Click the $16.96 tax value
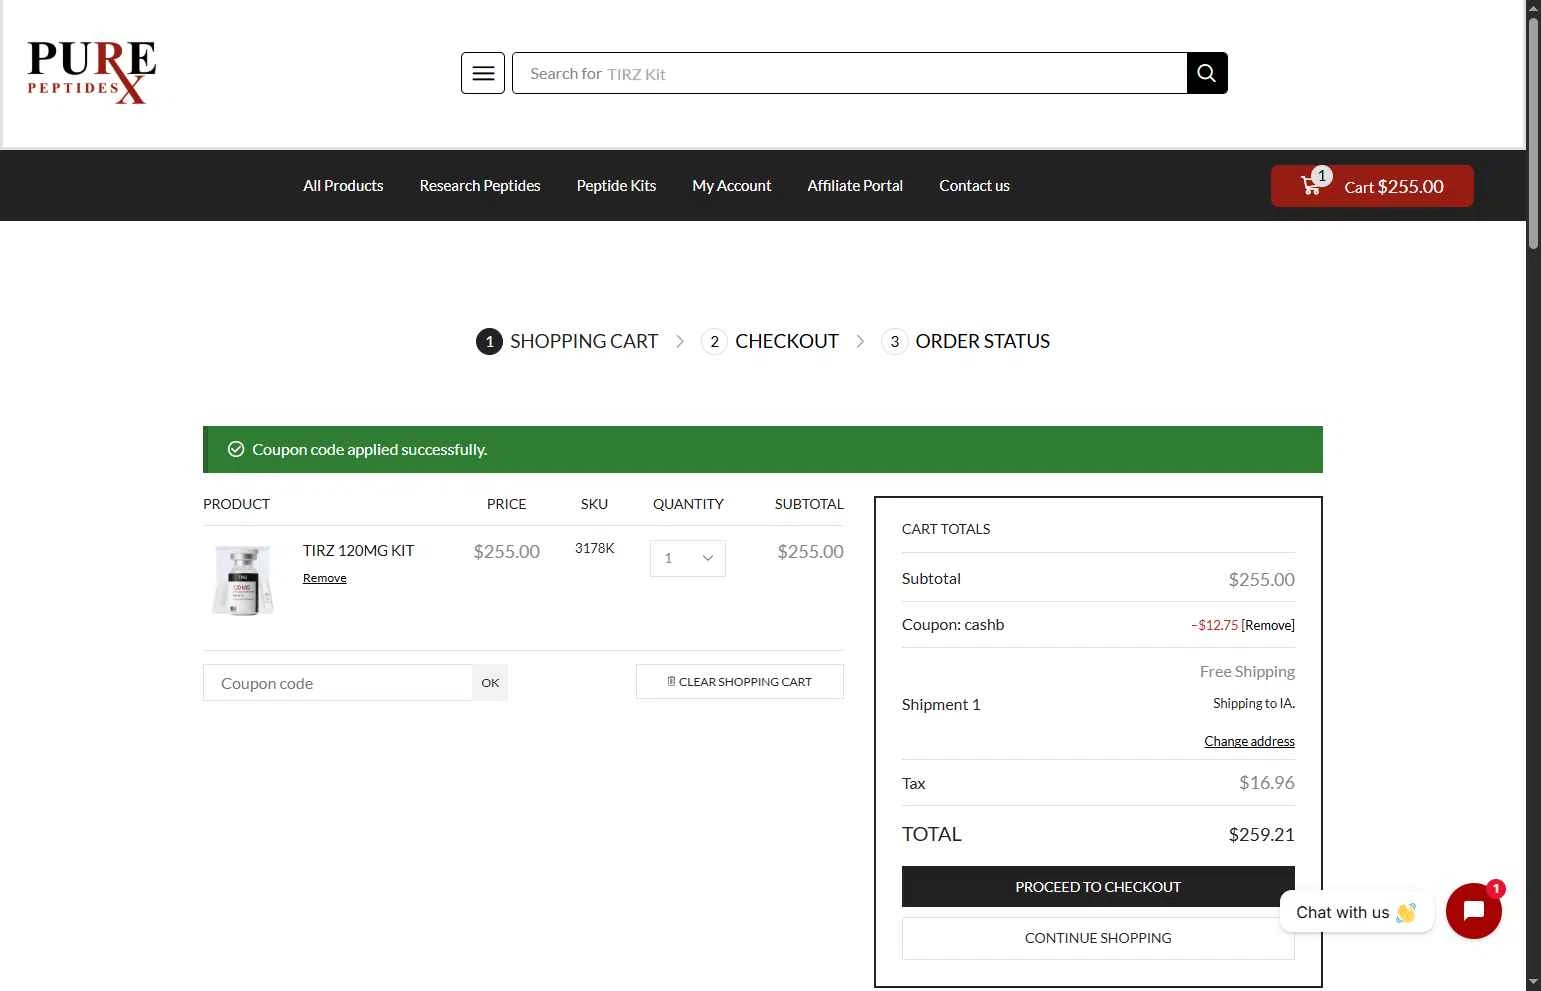The image size is (1541, 991). coord(1267,783)
